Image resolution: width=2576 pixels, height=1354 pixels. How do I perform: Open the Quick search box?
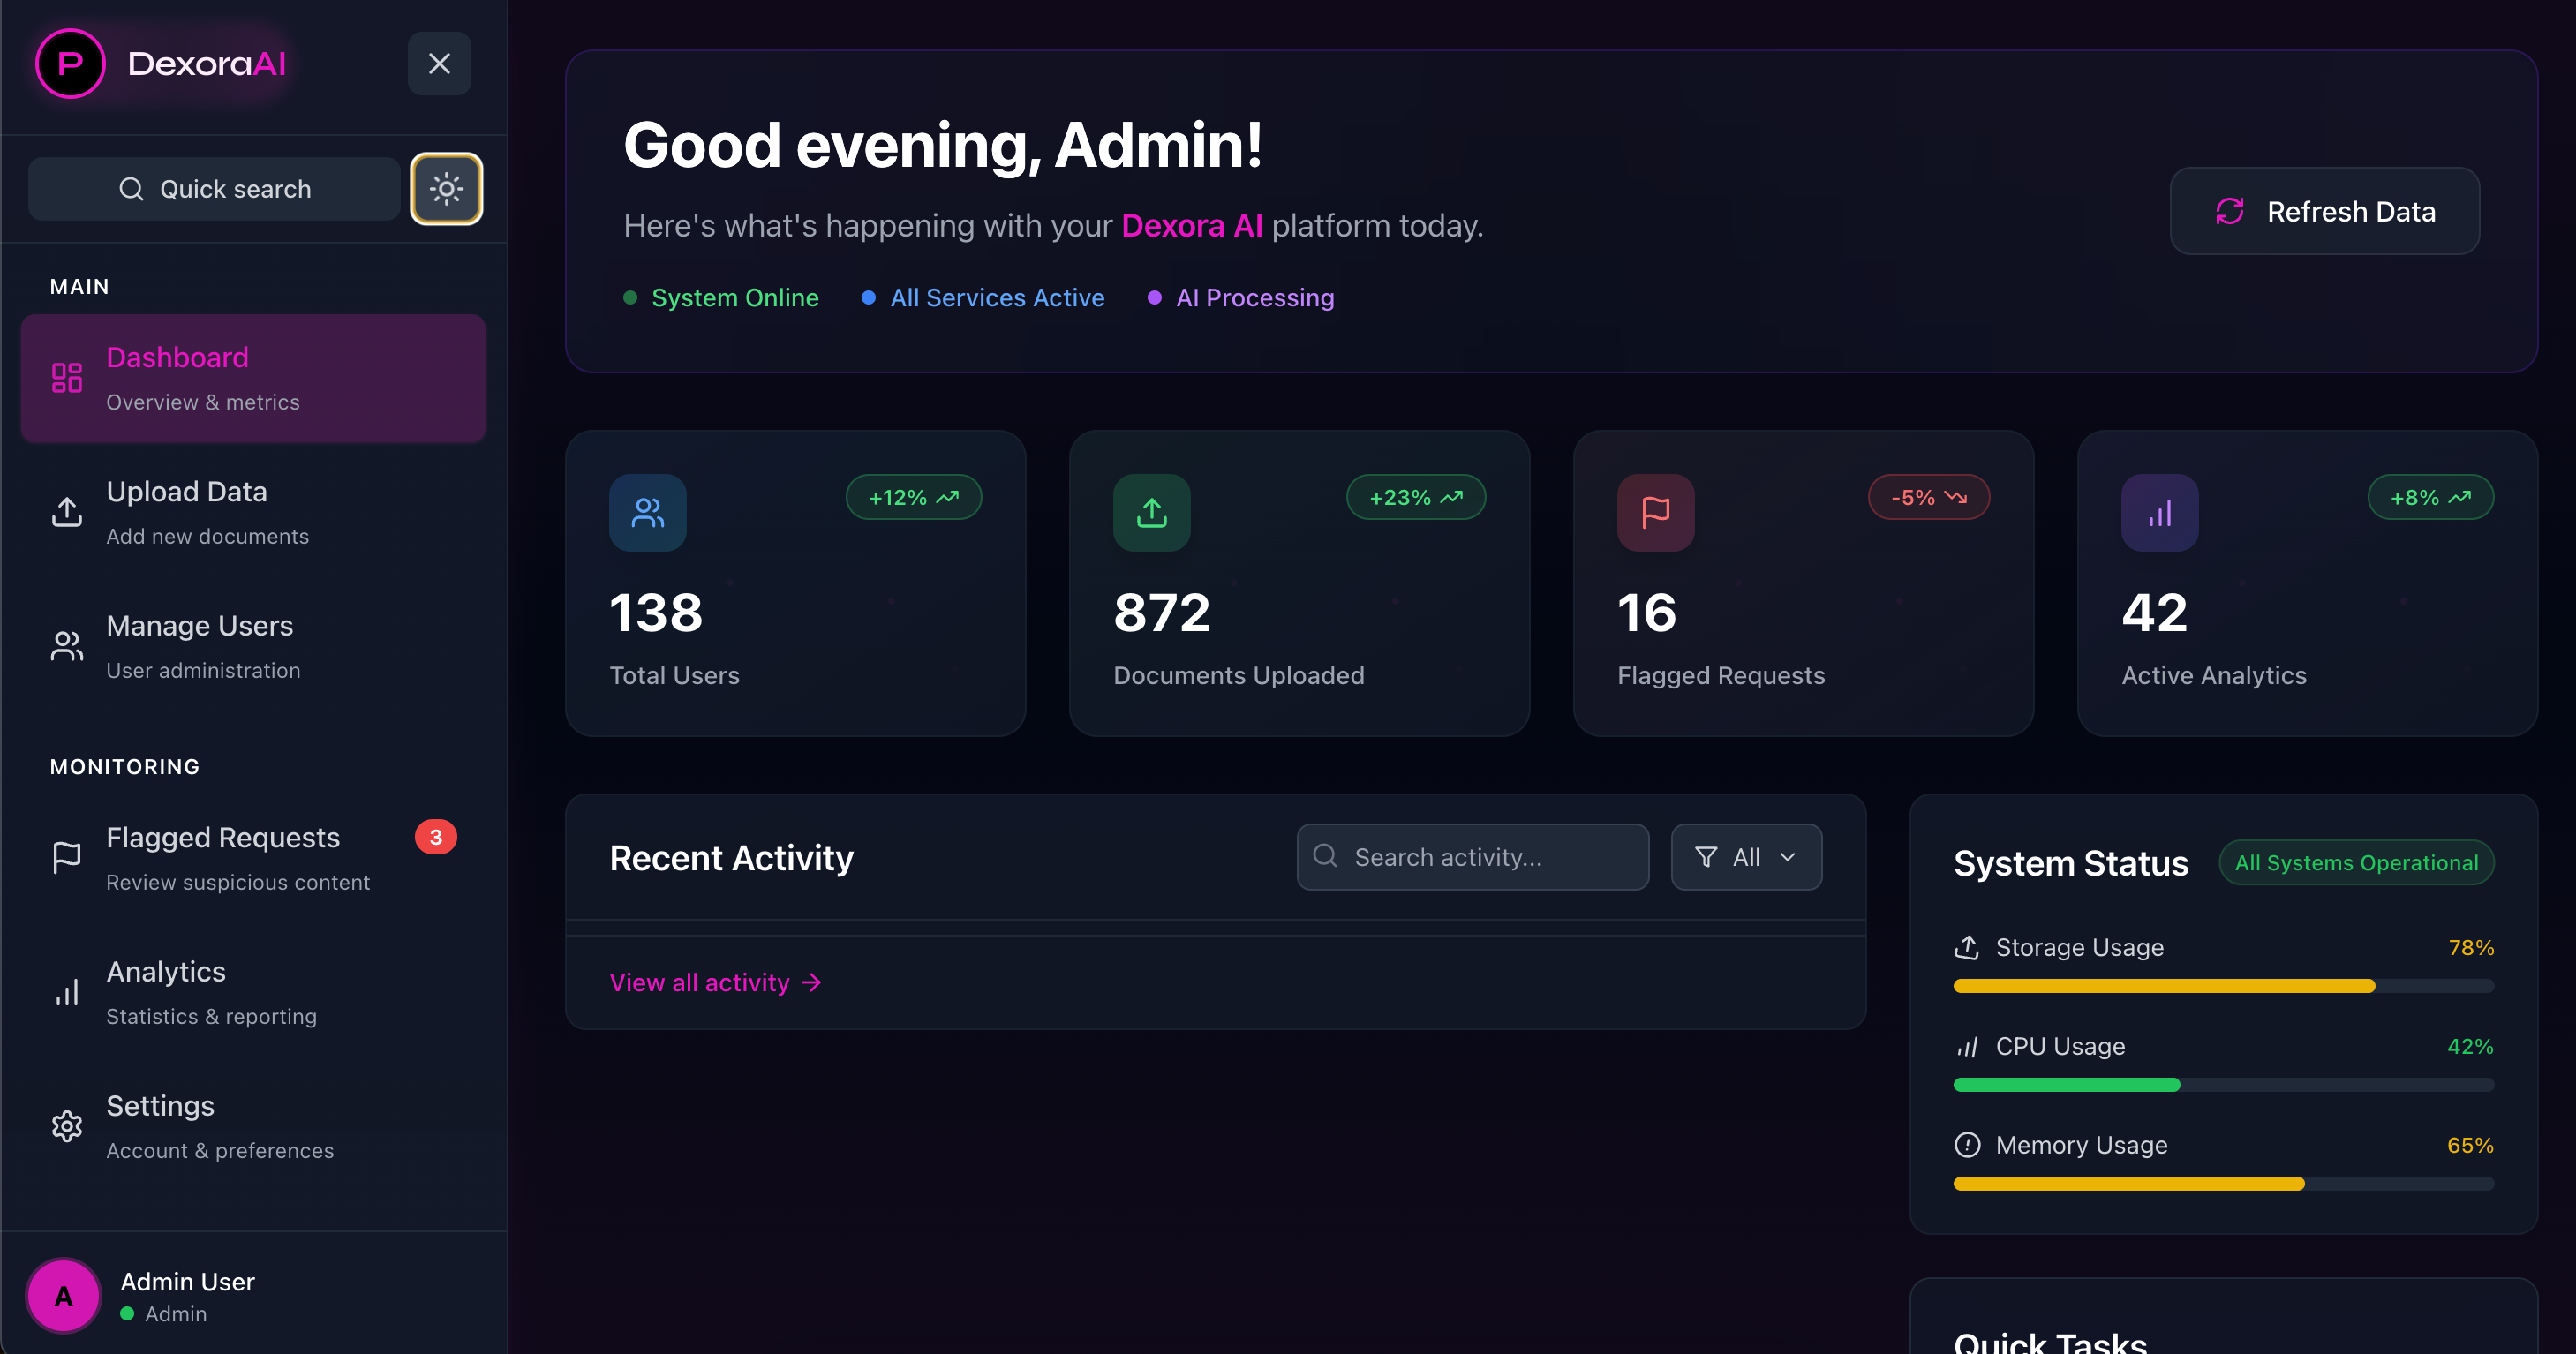coord(214,189)
